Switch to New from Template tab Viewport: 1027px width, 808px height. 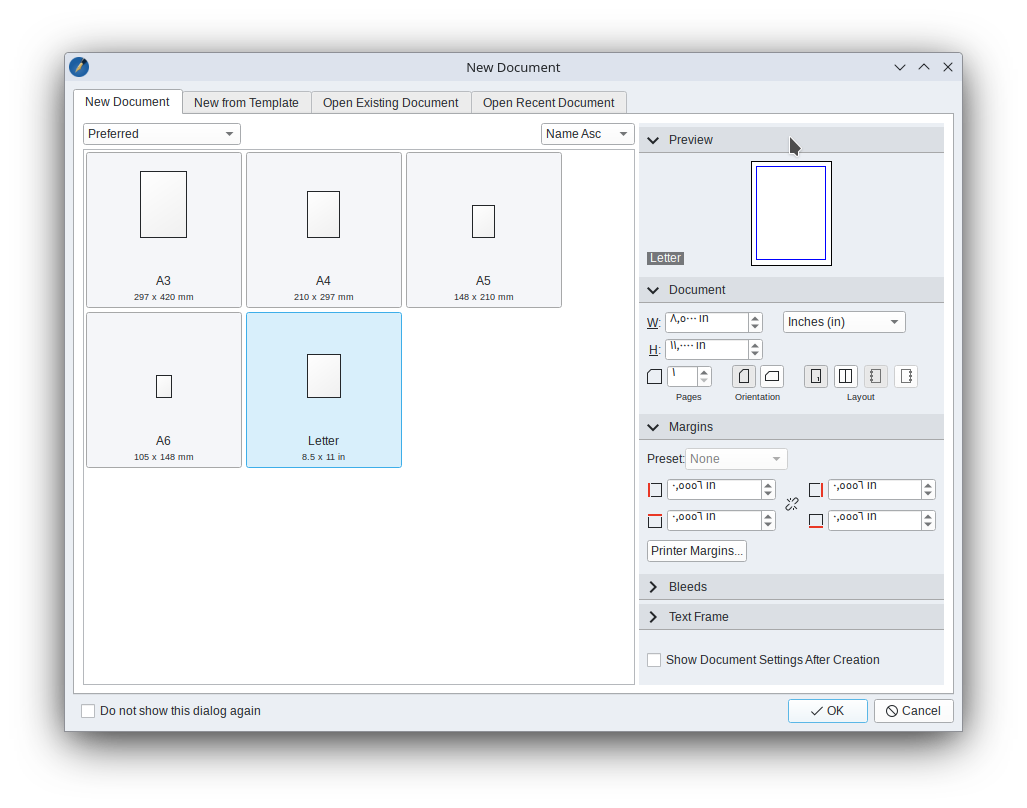[246, 103]
